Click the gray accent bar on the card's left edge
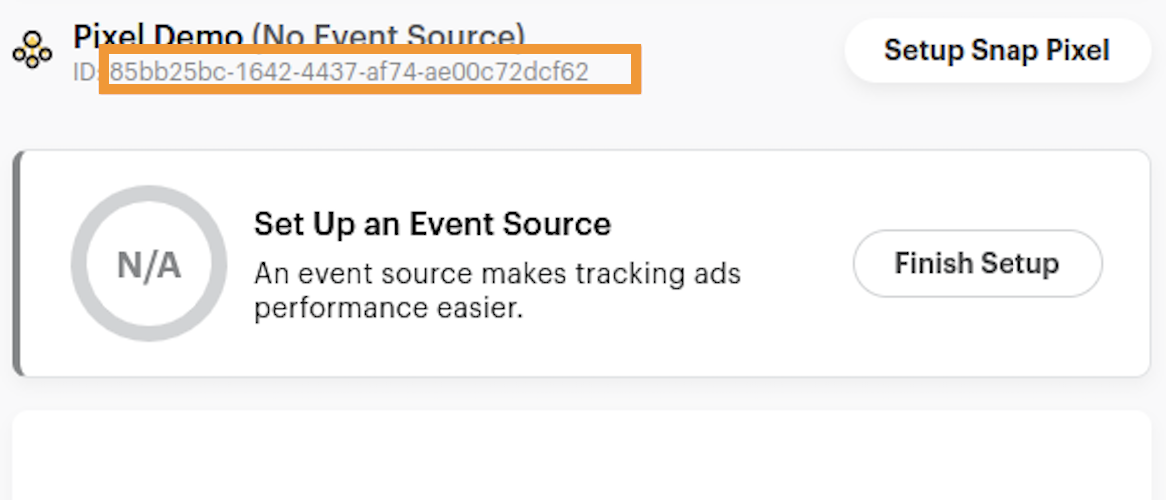The image size is (1166, 500). click(17, 264)
